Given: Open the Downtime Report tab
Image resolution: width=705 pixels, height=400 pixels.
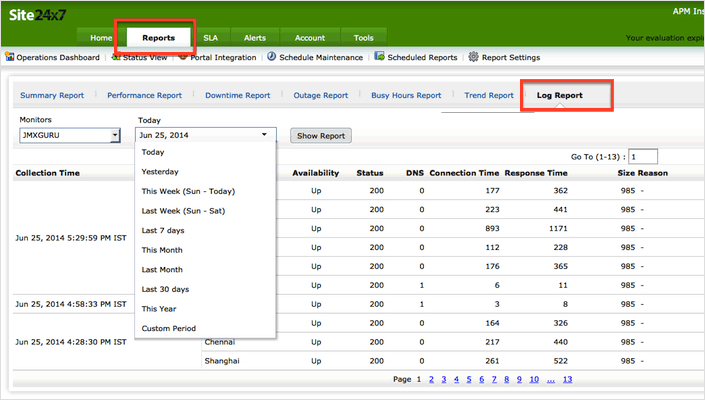Looking at the screenshot, I should 237,96.
